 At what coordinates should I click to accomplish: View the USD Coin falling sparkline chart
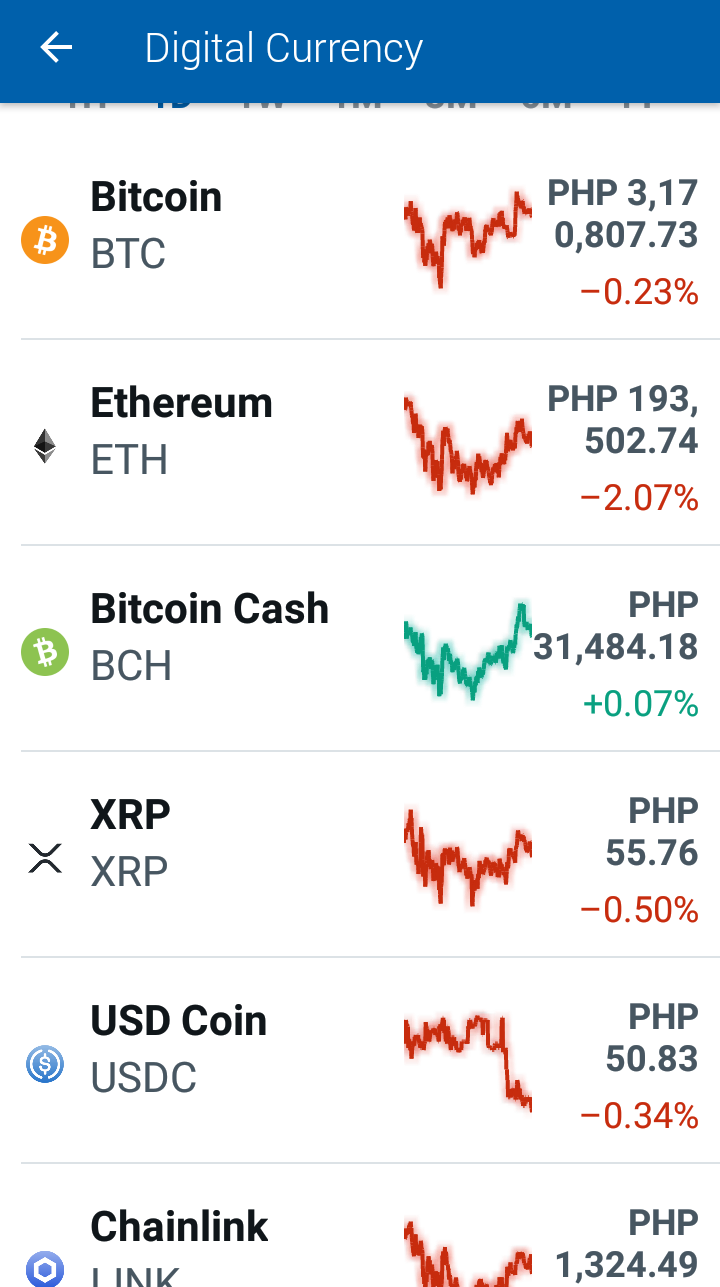(468, 1063)
